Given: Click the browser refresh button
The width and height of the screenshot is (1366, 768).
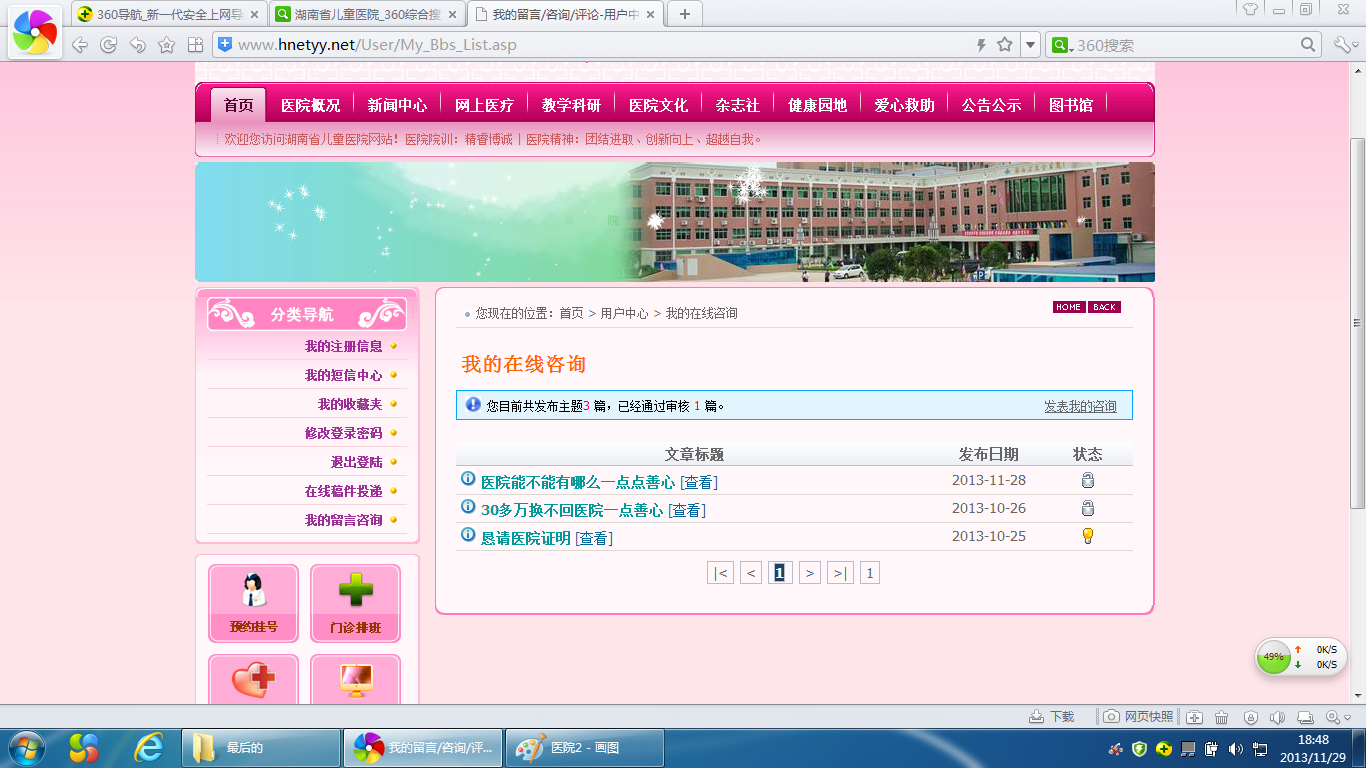Looking at the screenshot, I should (x=108, y=45).
